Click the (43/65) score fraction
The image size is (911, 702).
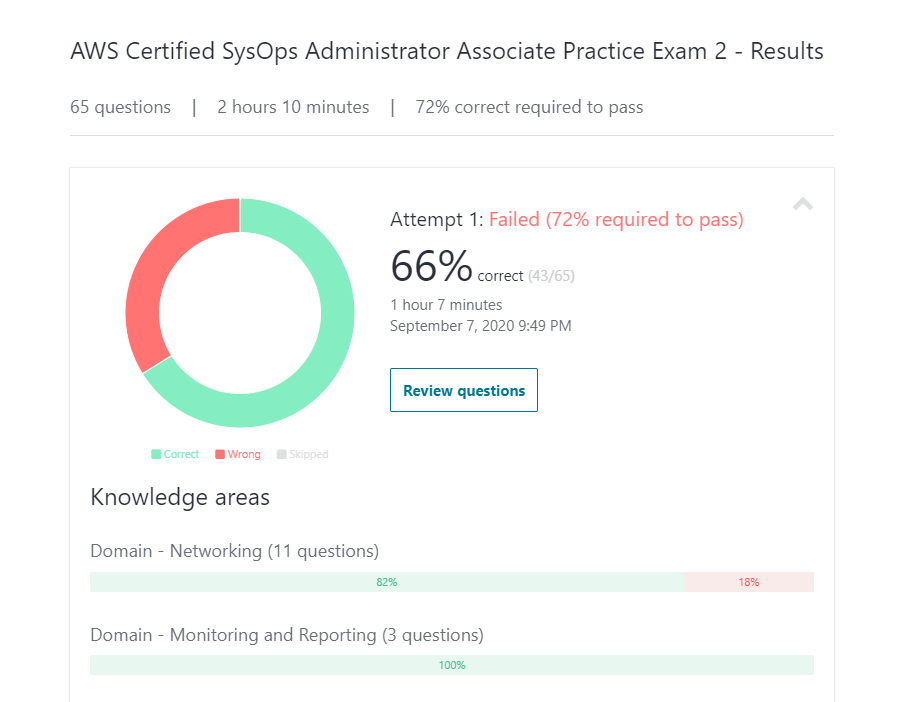point(551,276)
